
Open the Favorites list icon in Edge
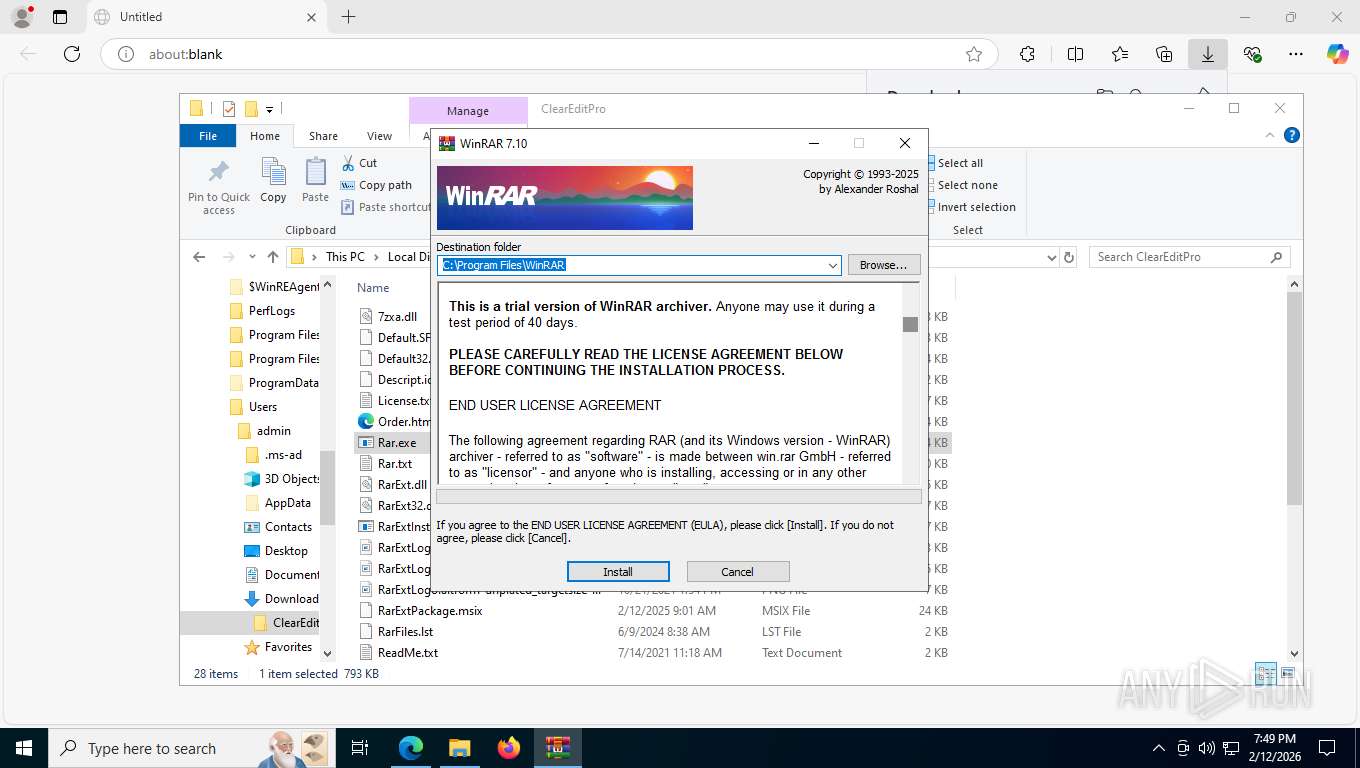[1120, 54]
